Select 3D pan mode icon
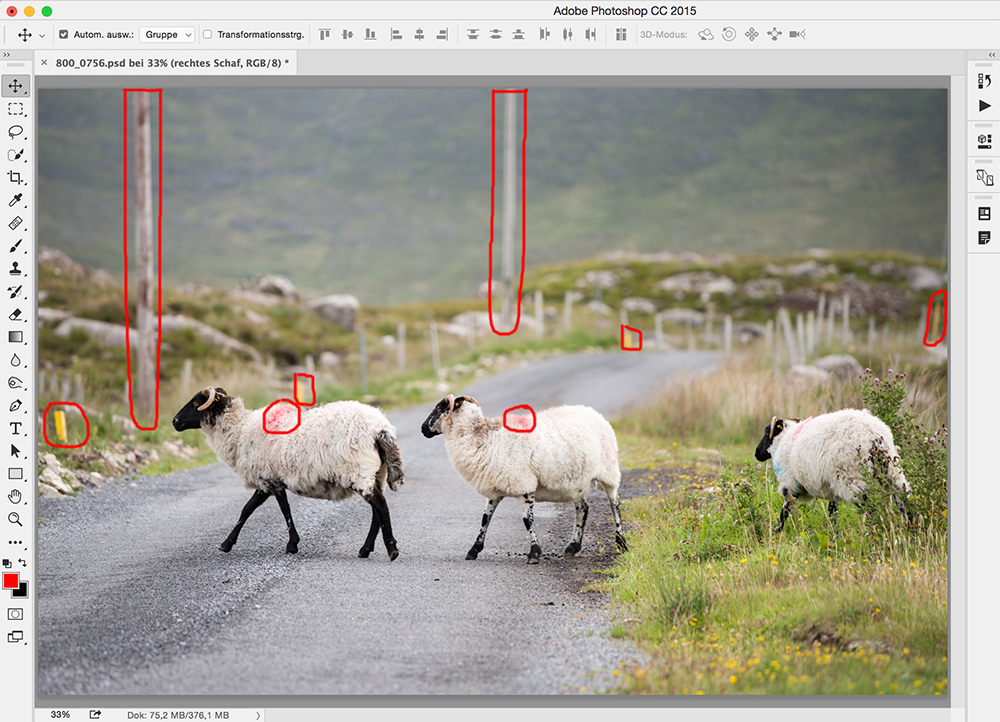 click(752, 34)
